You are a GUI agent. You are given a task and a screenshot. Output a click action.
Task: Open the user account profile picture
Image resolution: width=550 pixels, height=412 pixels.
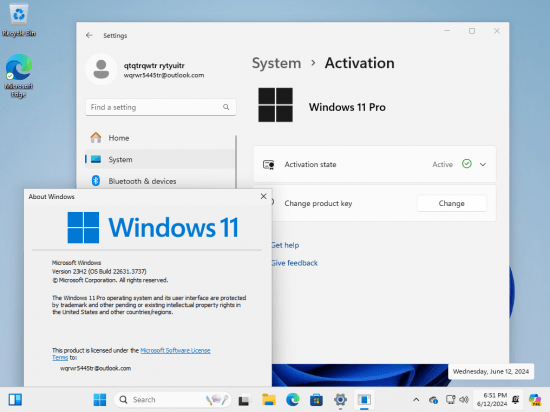101,69
